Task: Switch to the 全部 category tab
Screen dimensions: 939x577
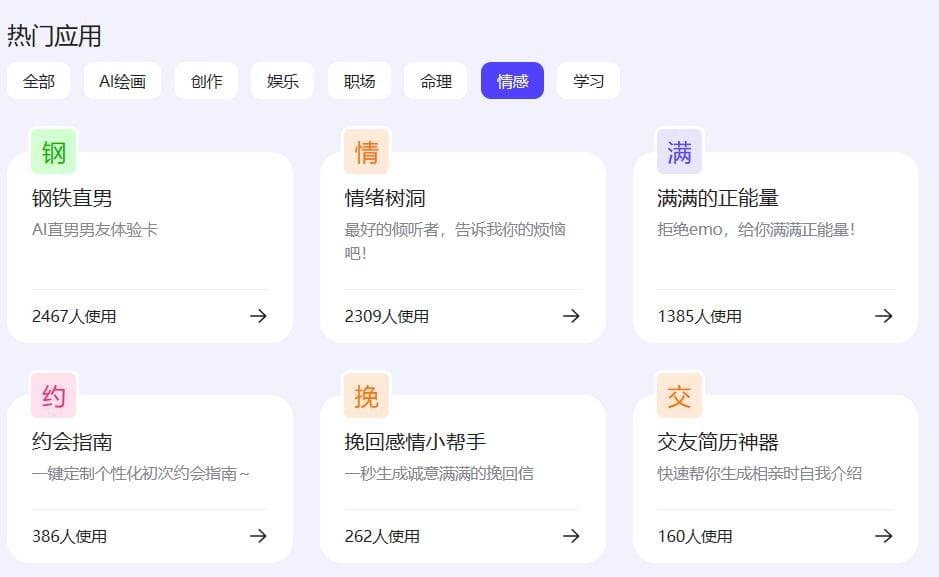Action: click(x=39, y=81)
